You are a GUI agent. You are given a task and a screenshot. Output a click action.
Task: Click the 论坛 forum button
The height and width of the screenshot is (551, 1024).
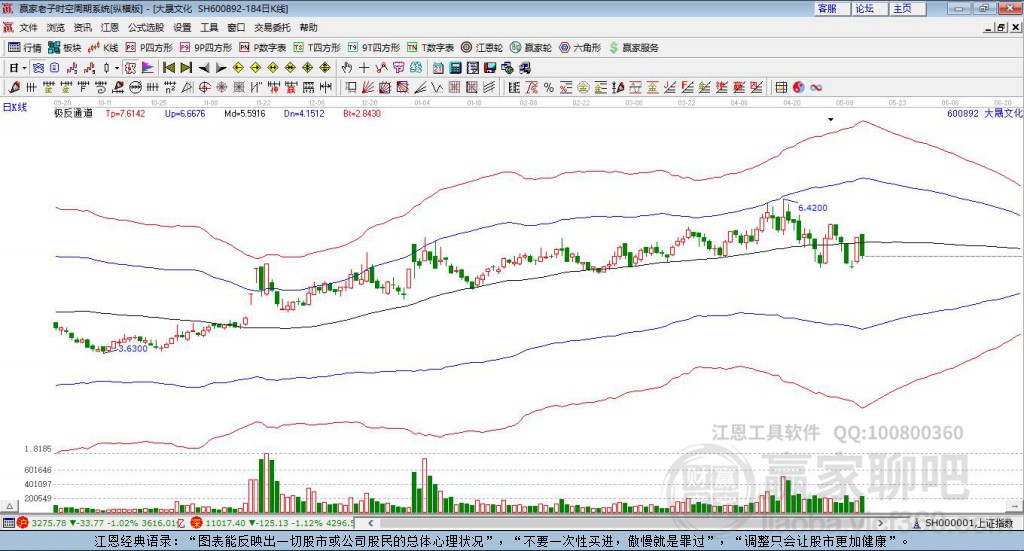point(871,8)
